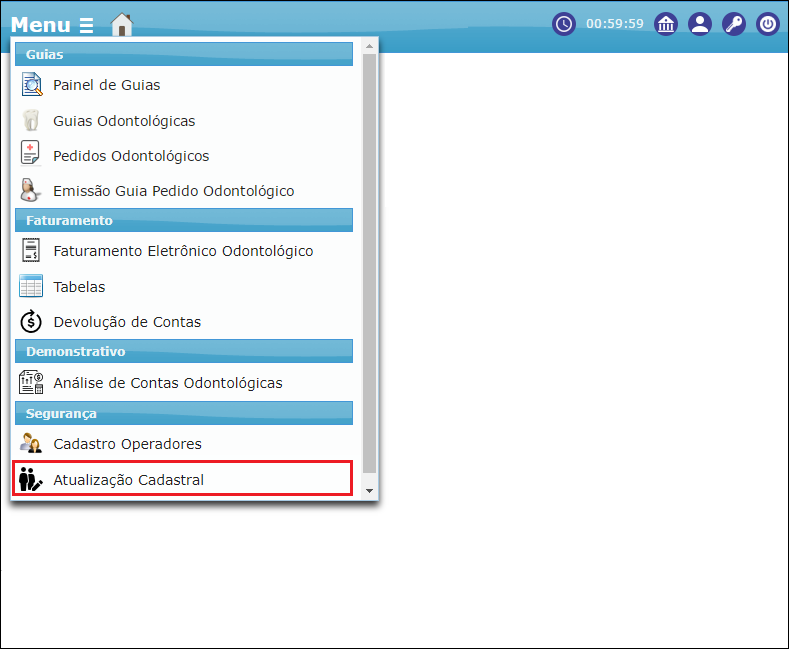The image size is (789, 649).
Task: Click the Atualização Cadastral people-pencil icon
Action: pos(30,479)
